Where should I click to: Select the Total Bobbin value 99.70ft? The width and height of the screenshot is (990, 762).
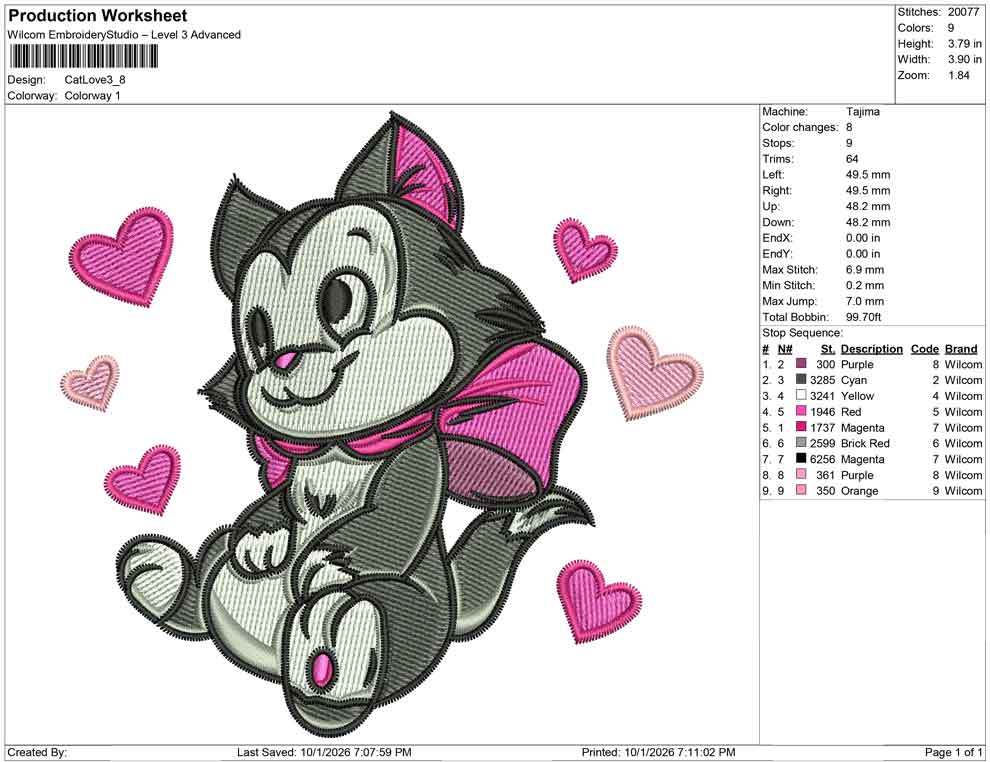click(864, 317)
